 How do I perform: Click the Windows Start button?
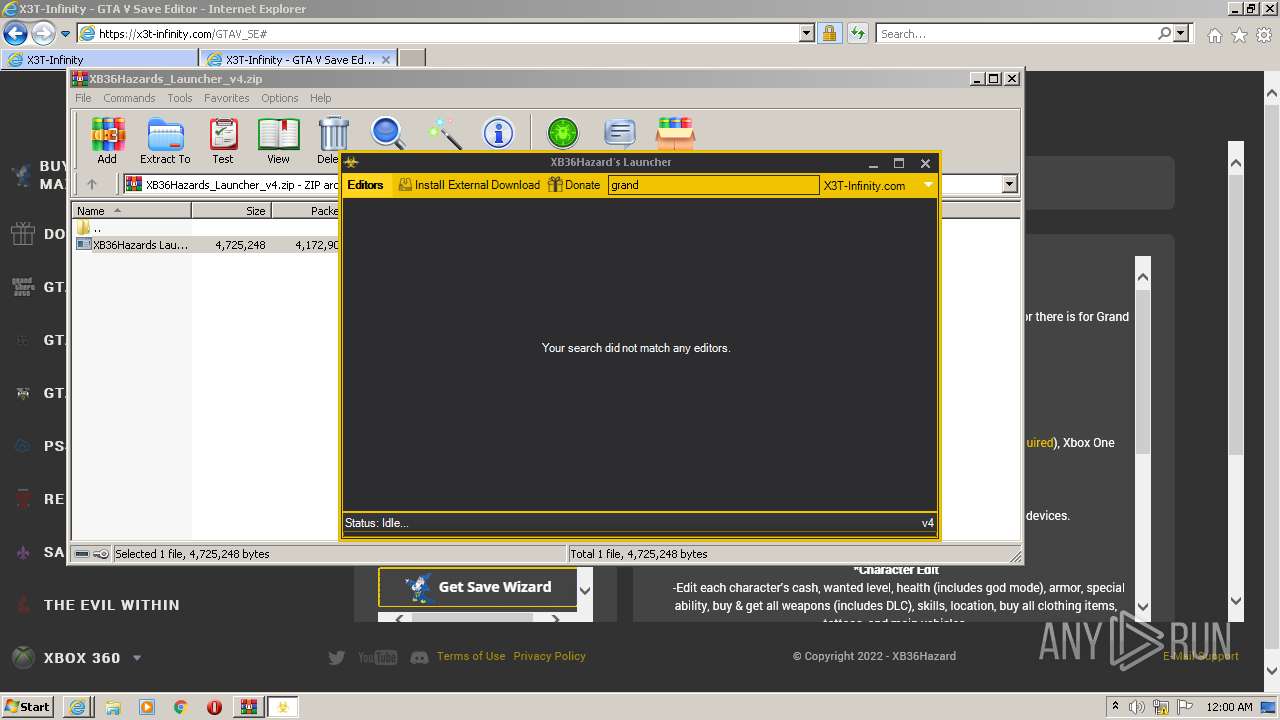[27, 706]
